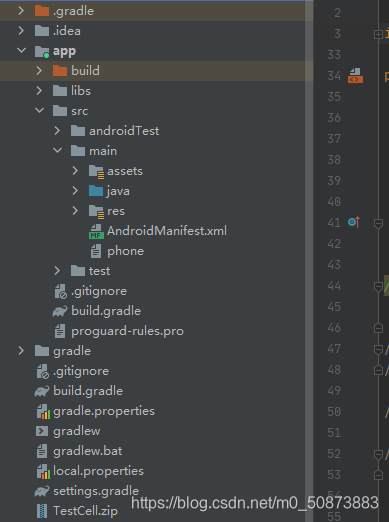This screenshot has width=389, height=522.
Task: Click the assets resource folder icon
Action: (x=96, y=172)
